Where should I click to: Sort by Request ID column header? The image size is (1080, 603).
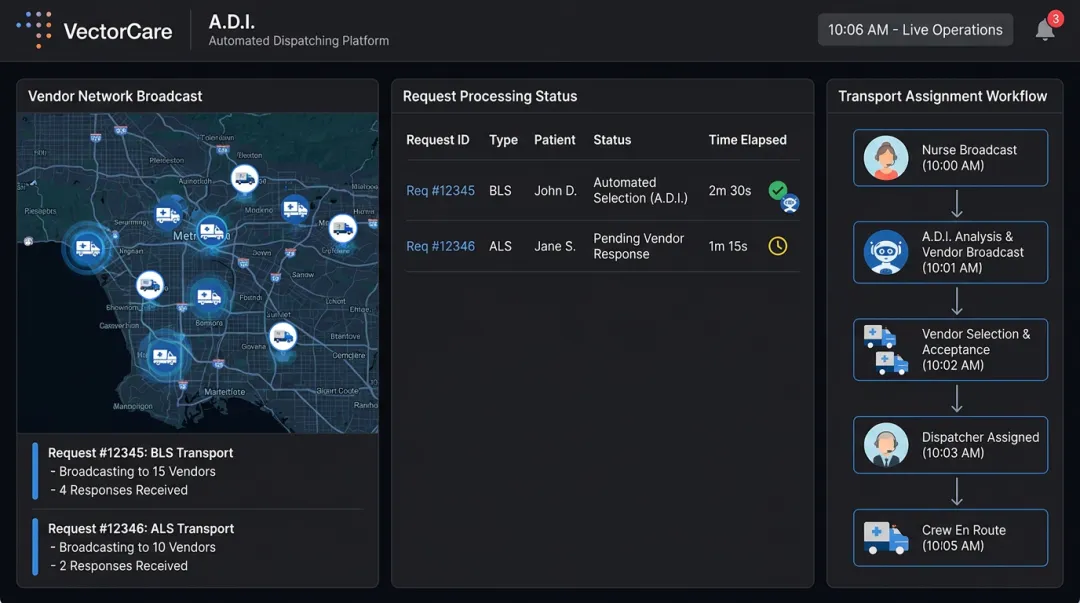[x=437, y=140]
